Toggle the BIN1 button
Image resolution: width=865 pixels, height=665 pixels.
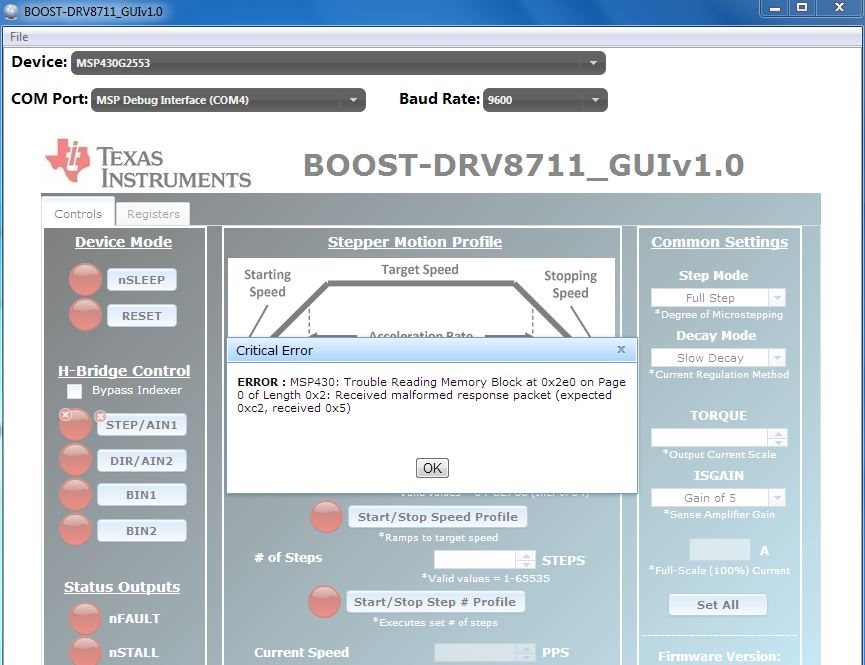(142, 495)
